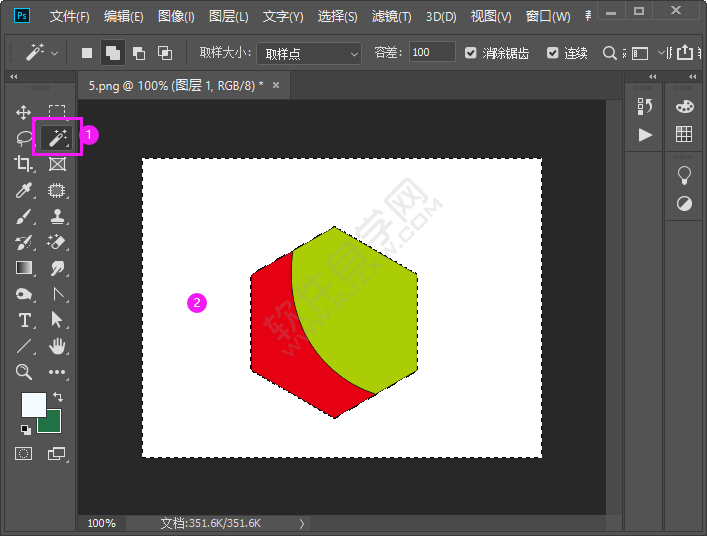Expand the tool preset picker arrow
The height and width of the screenshot is (536, 707).
click(54, 52)
